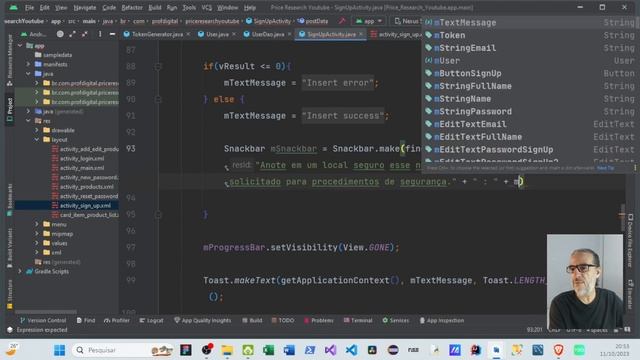Close the SignUpActivity.java tab

tap(361, 34)
